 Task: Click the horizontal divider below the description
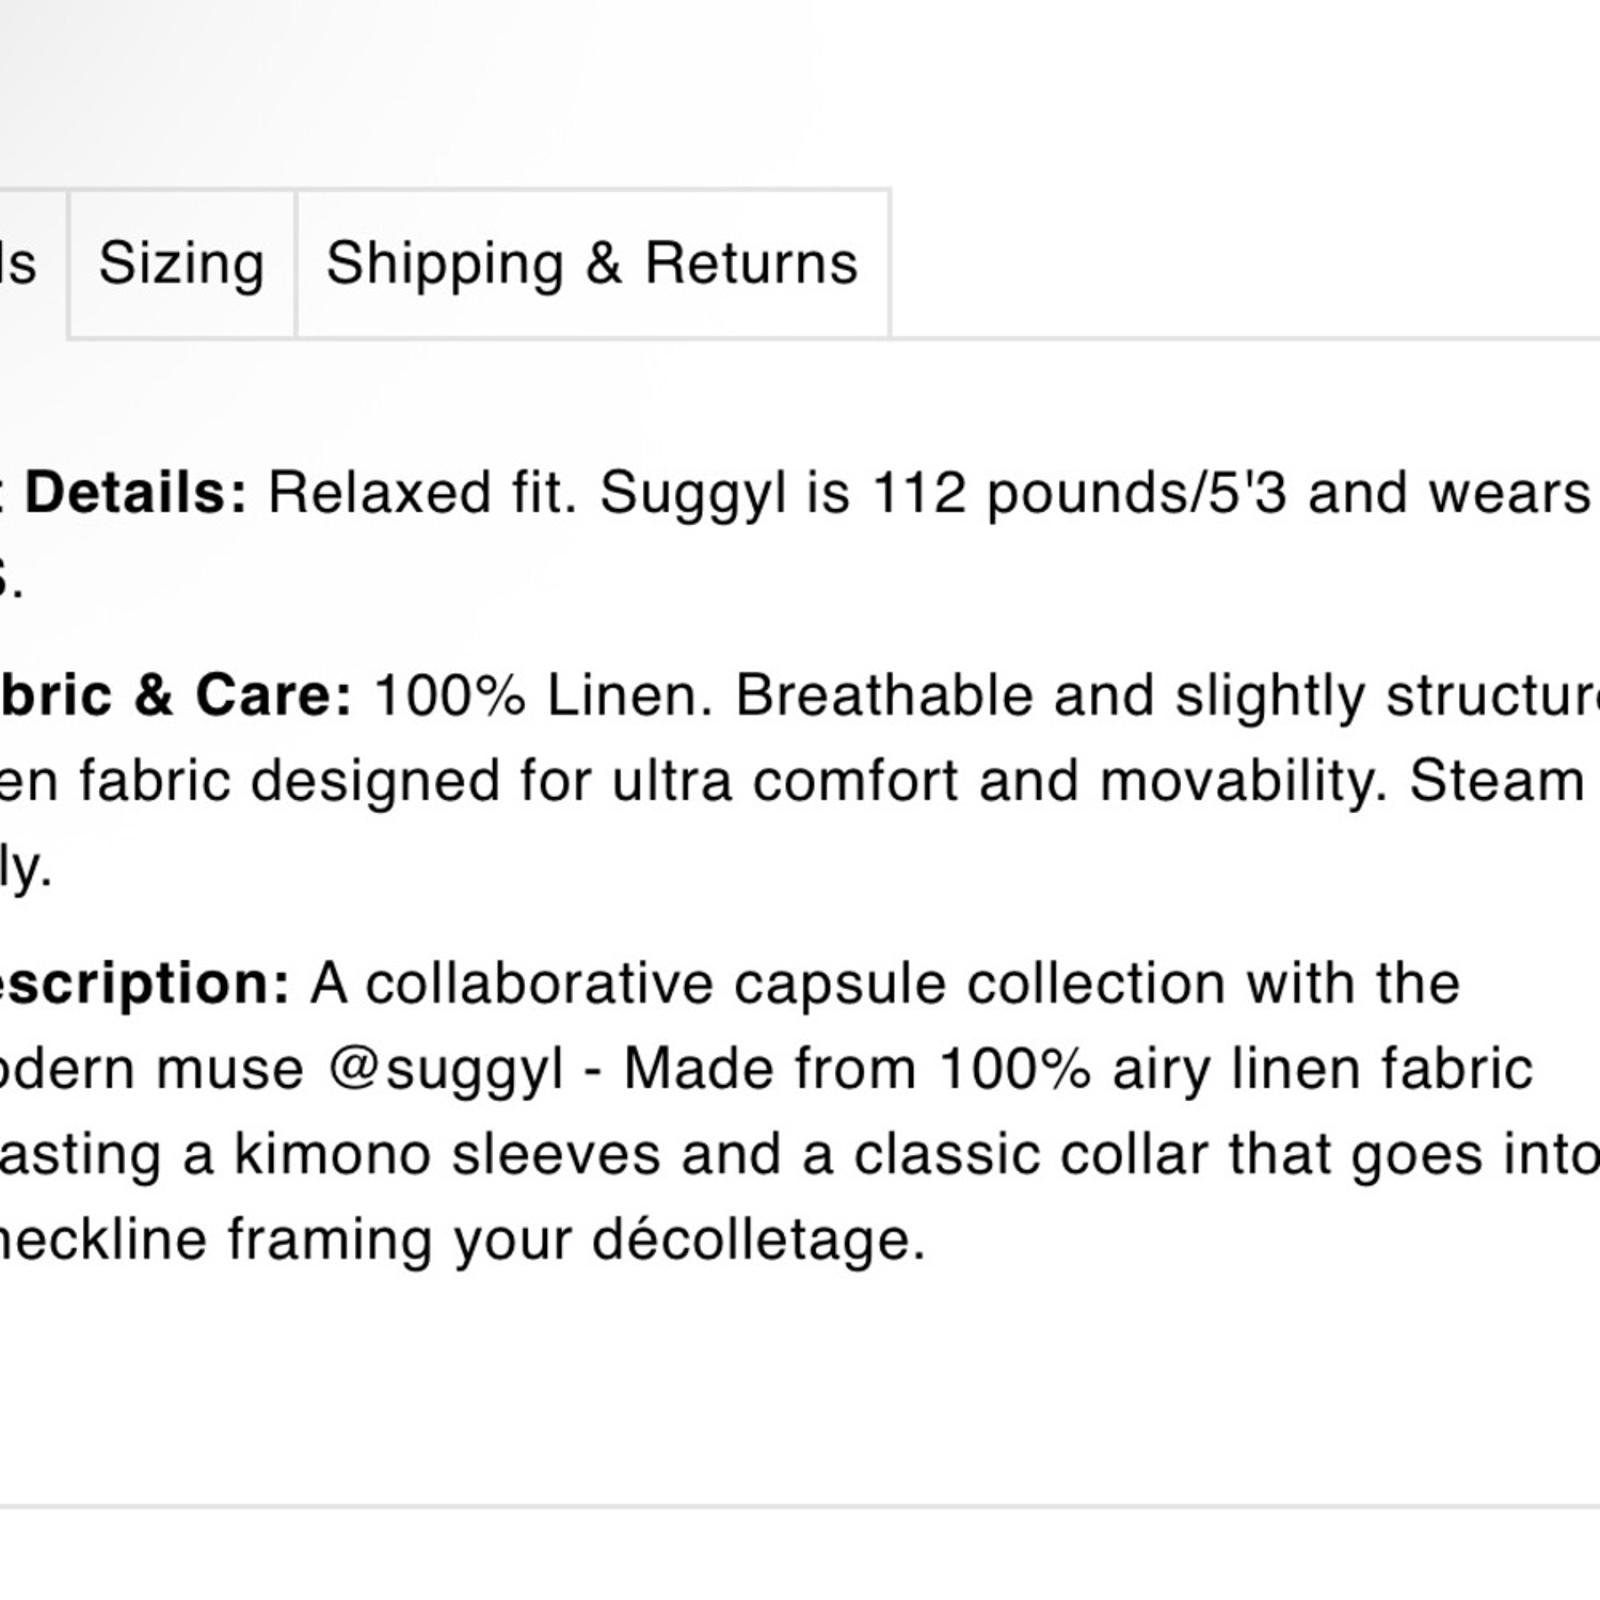pos(800,1506)
